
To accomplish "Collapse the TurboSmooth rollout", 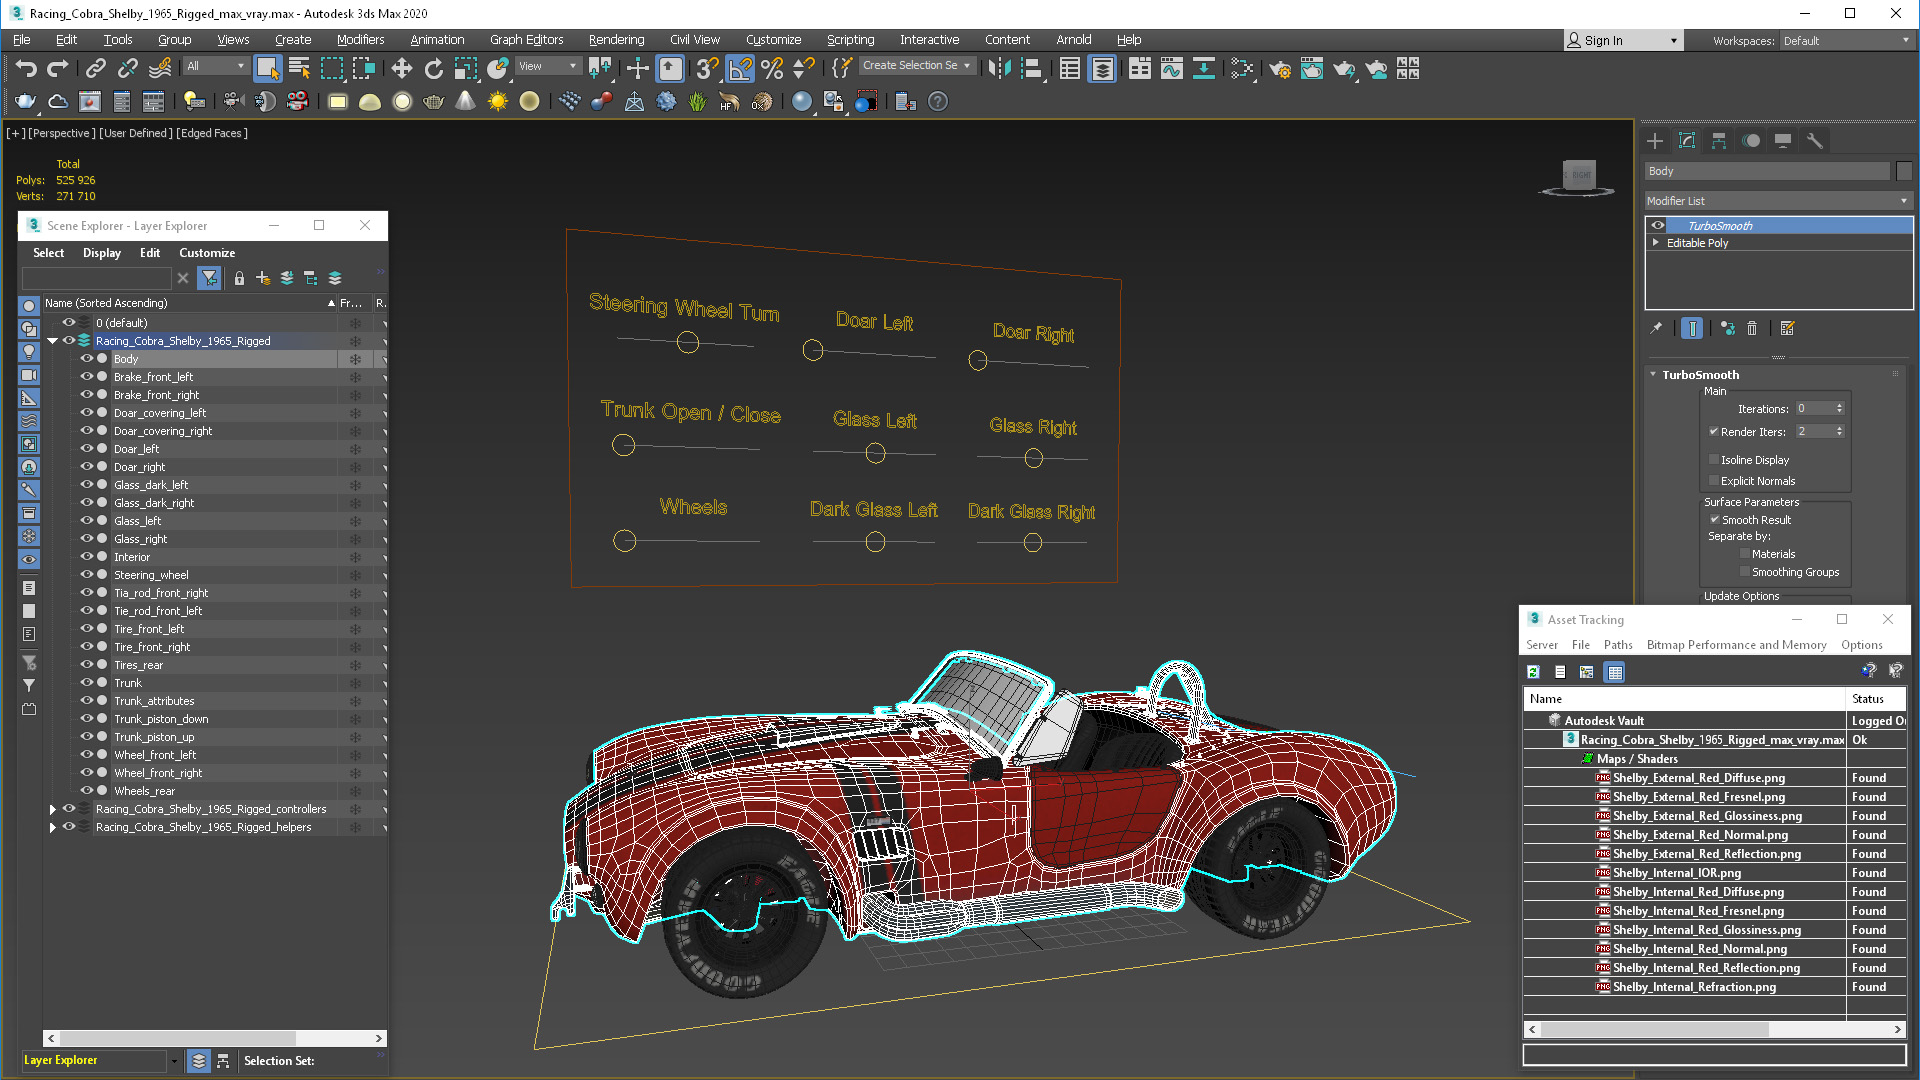I will tap(1653, 375).
